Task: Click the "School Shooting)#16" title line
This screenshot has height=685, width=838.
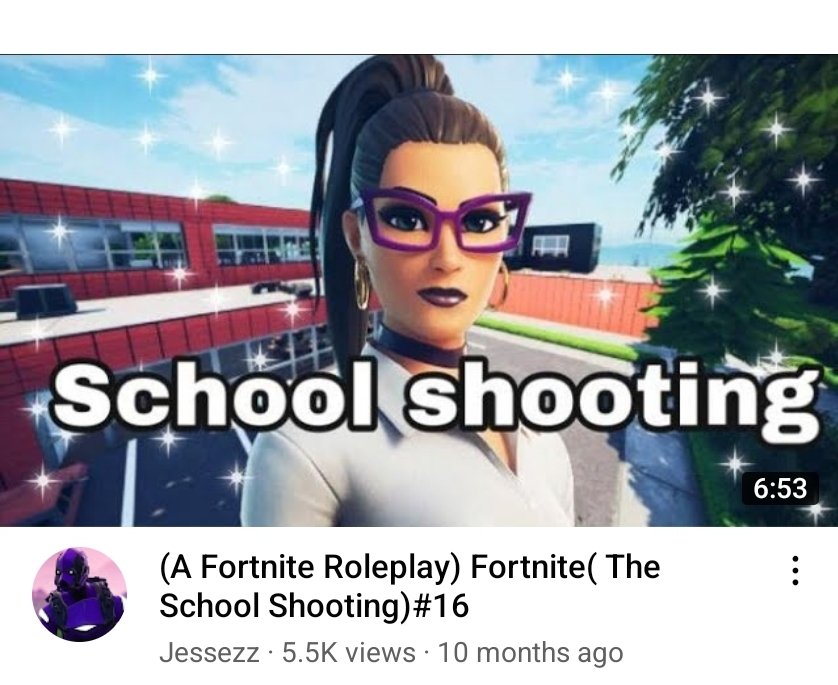Action: (x=314, y=606)
